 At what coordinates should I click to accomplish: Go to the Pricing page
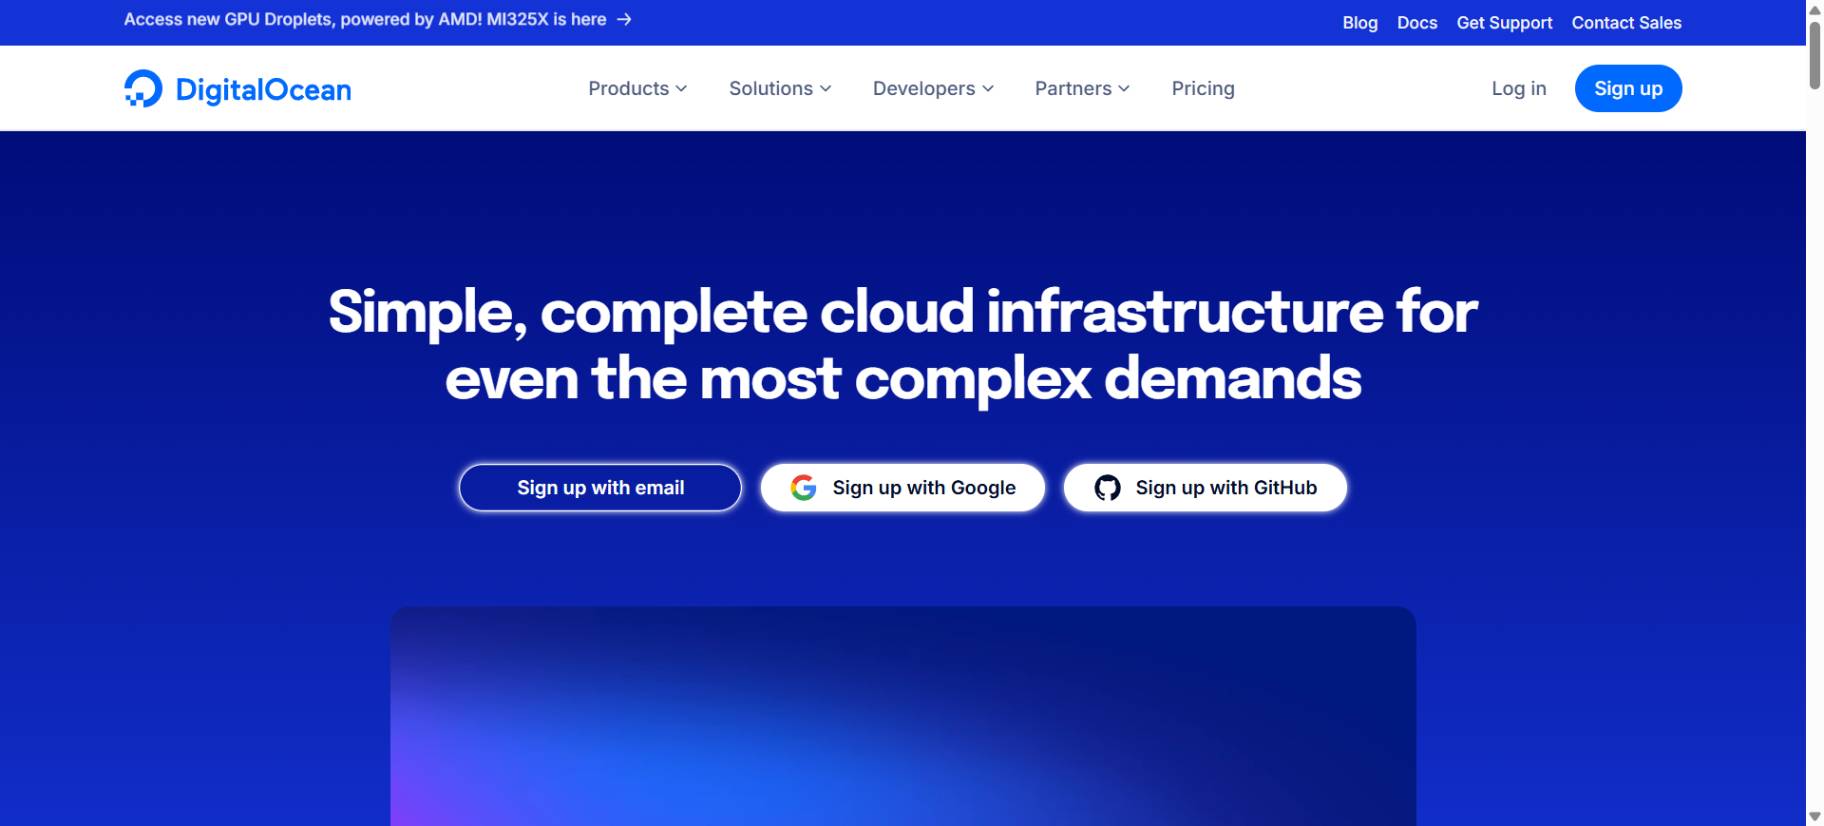(1203, 88)
